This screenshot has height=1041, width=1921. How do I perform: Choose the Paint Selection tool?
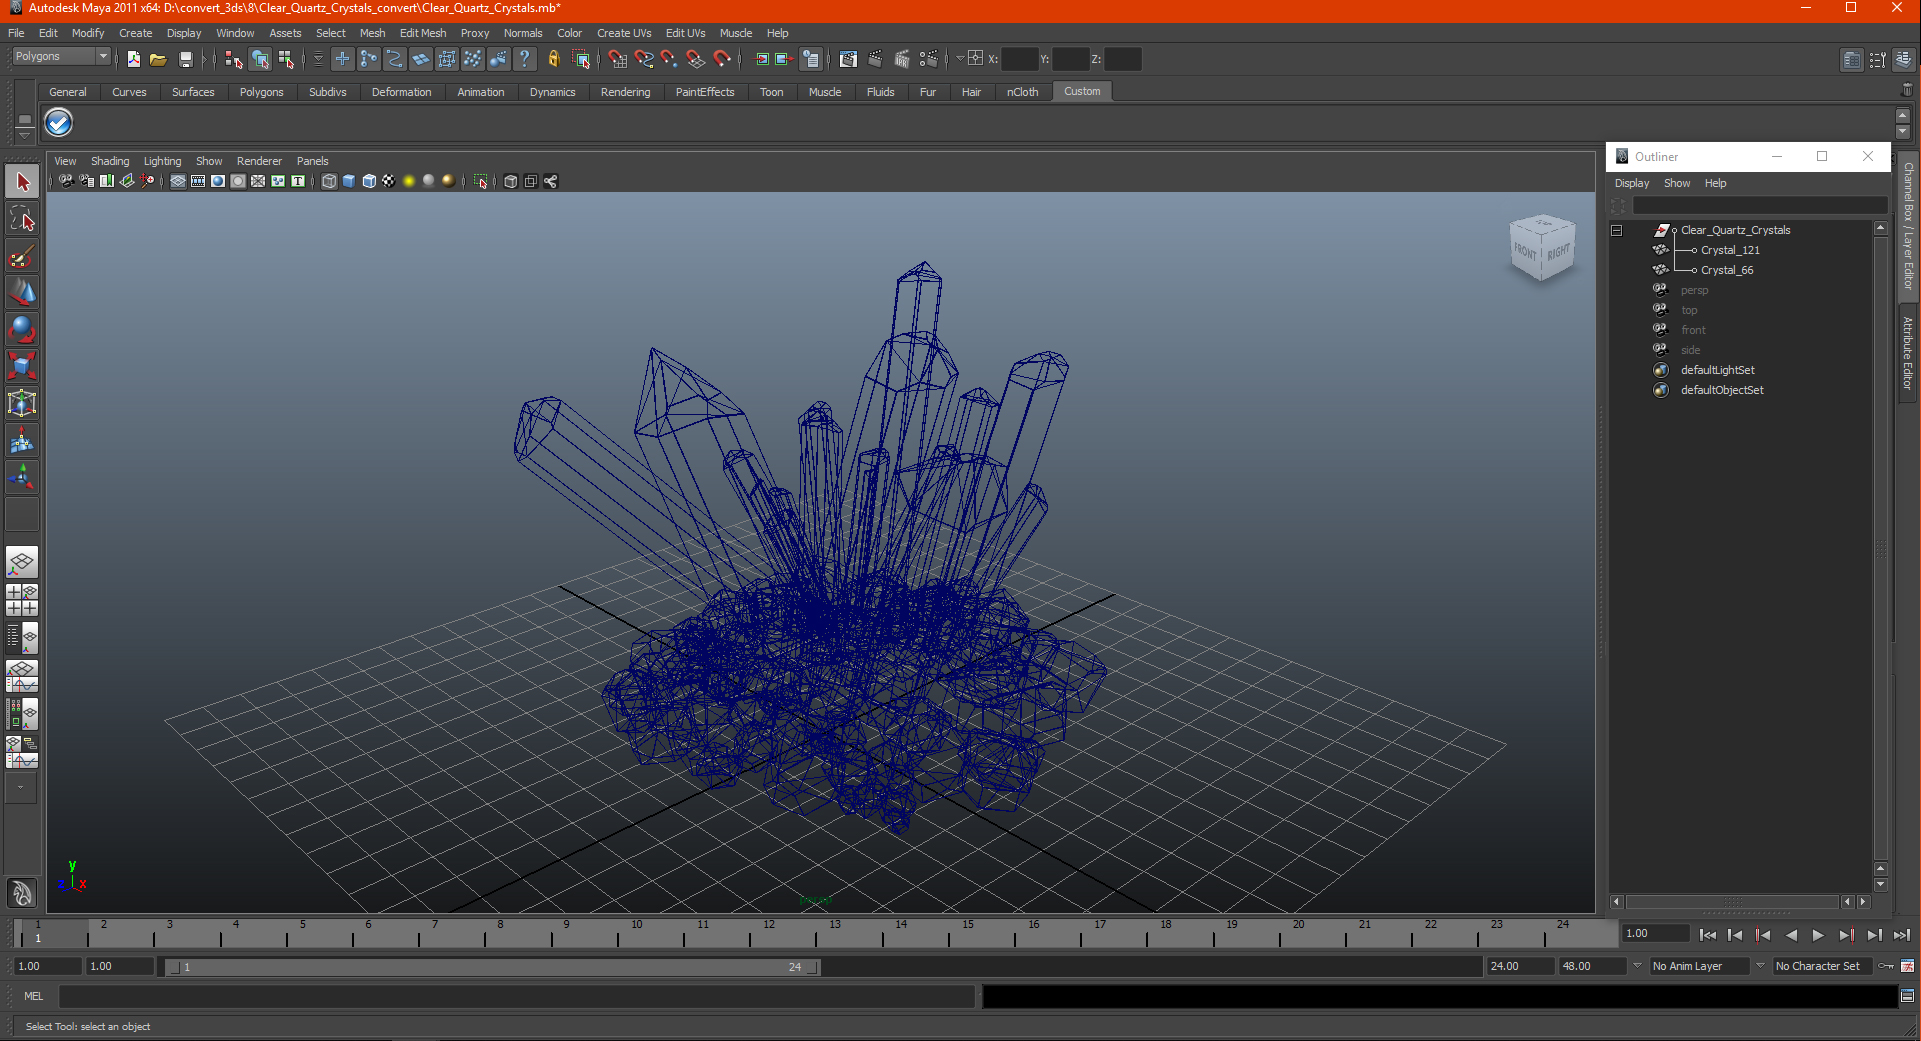(x=22, y=256)
